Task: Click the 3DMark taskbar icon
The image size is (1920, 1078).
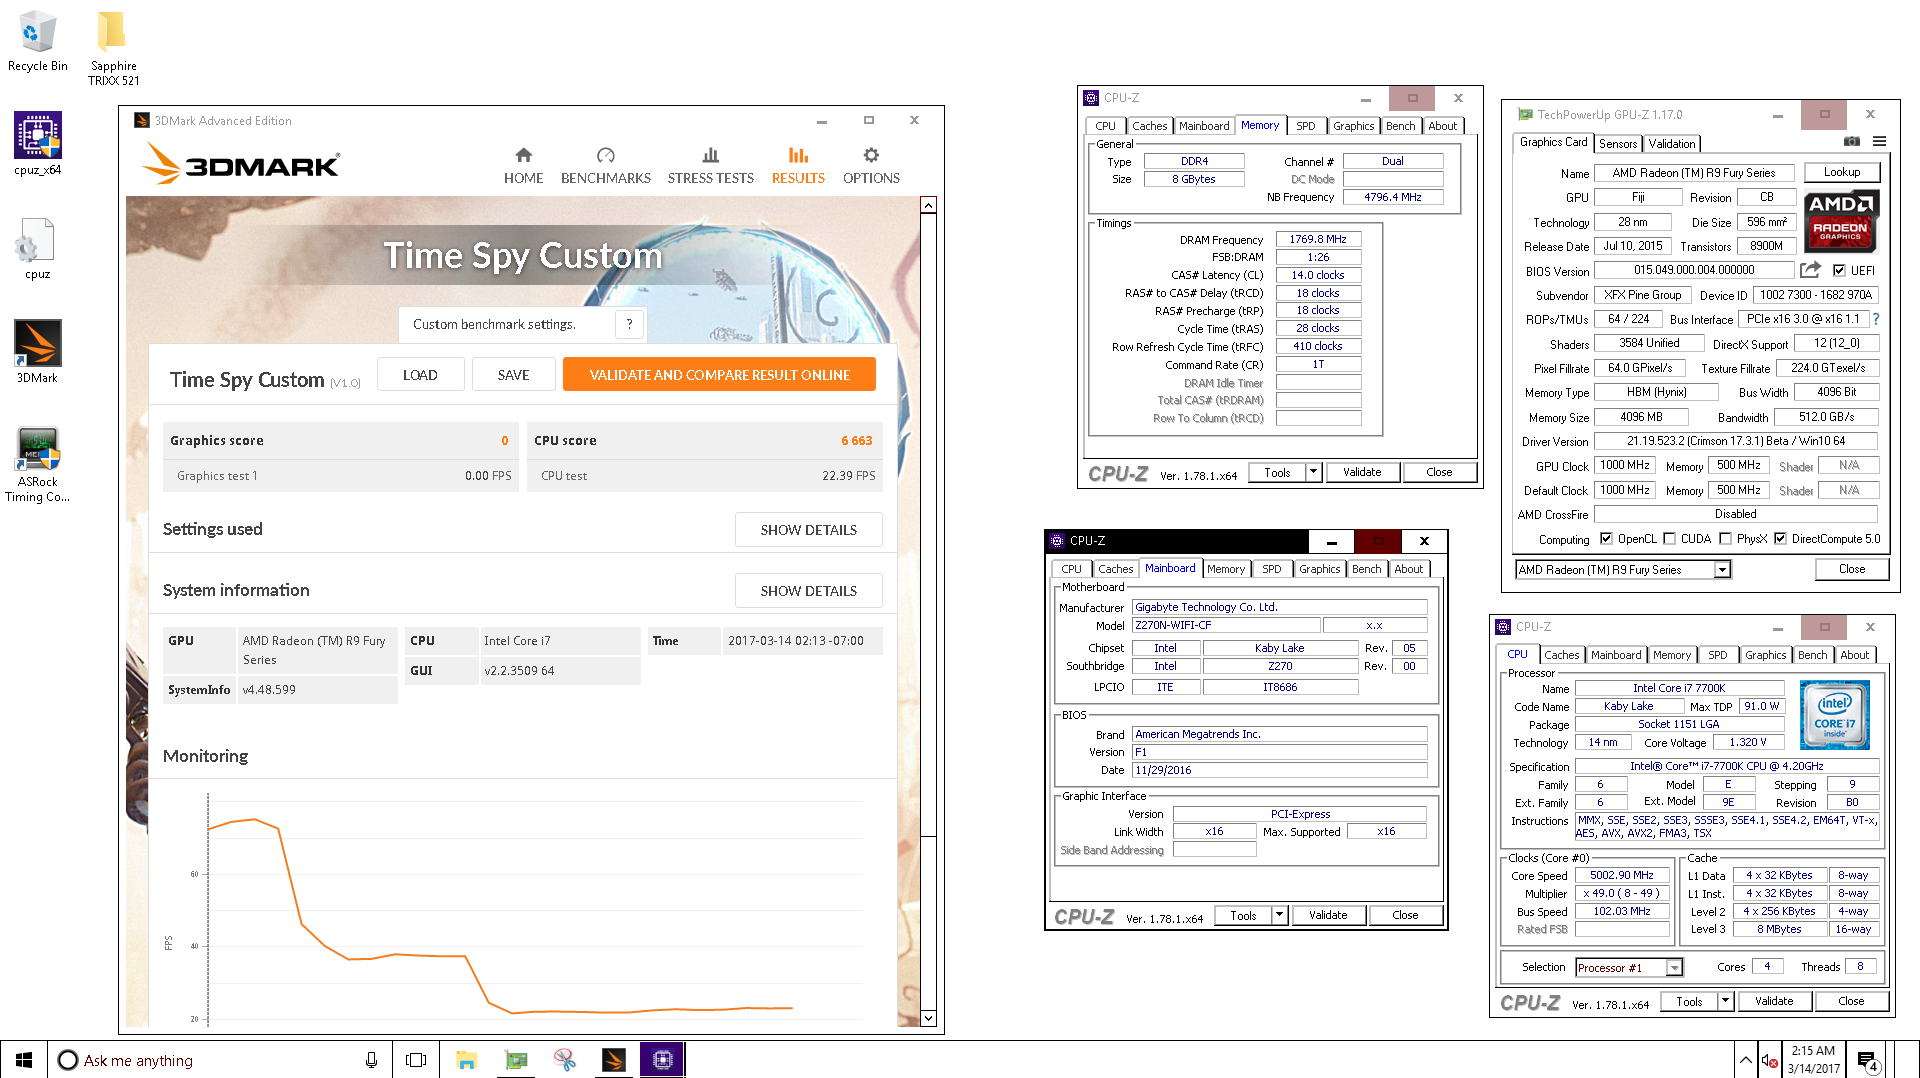Action: [614, 1060]
